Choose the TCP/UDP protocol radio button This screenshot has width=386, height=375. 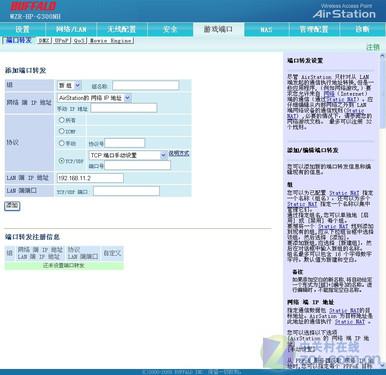click(61, 161)
